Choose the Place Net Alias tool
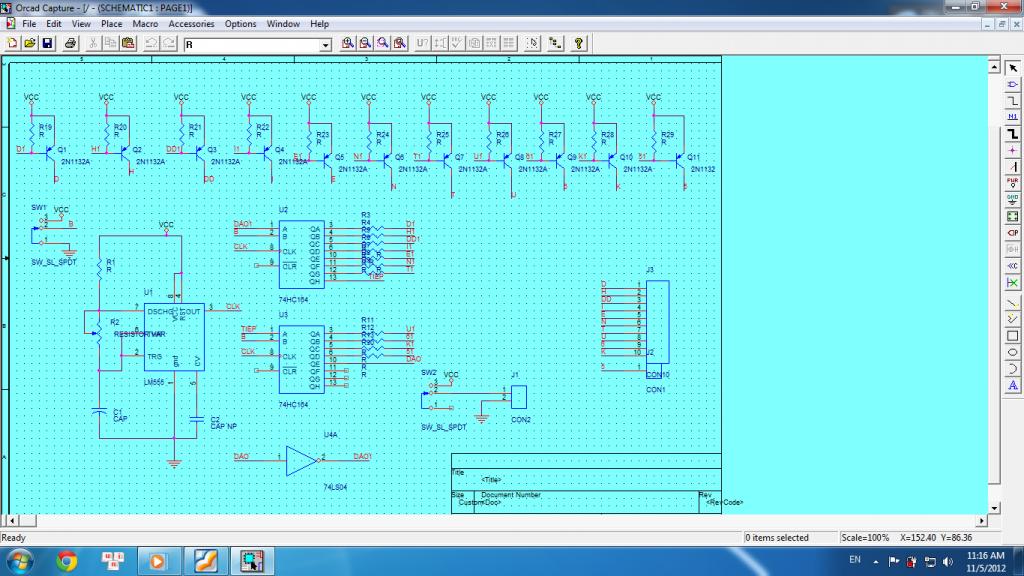Image resolution: width=1024 pixels, height=576 pixels. click(x=1012, y=117)
